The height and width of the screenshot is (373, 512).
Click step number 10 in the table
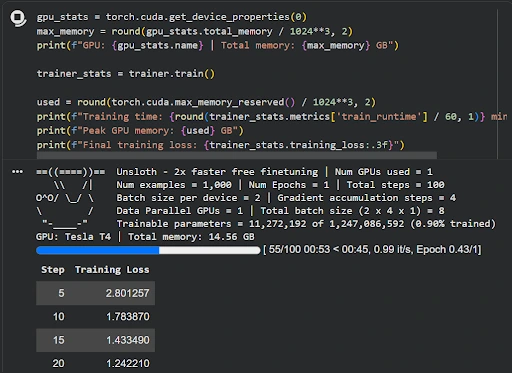point(59,317)
